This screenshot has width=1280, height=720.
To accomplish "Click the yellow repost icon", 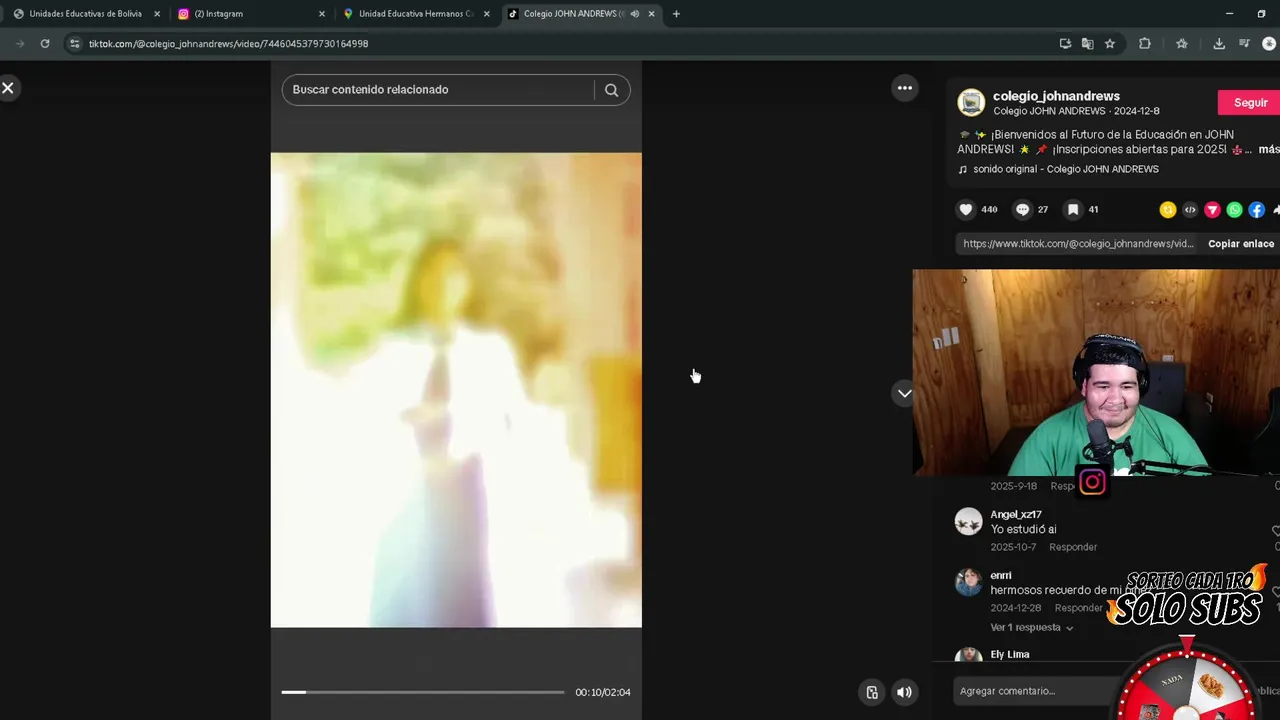I will pyautogui.click(x=1167, y=210).
